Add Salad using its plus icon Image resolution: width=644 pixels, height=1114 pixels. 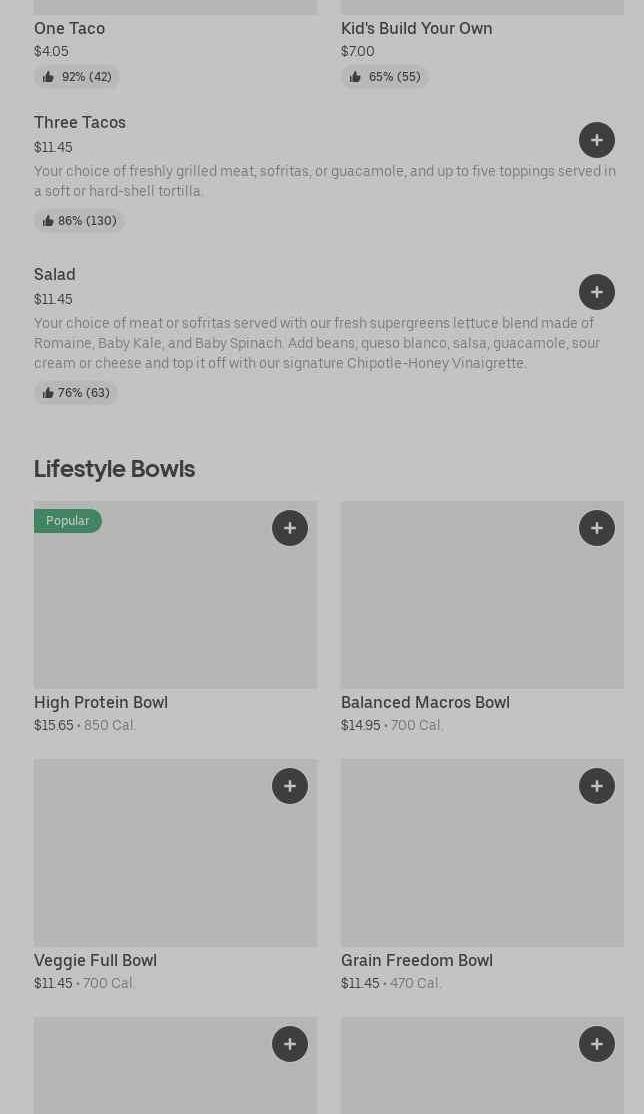click(x=597, y=292)
